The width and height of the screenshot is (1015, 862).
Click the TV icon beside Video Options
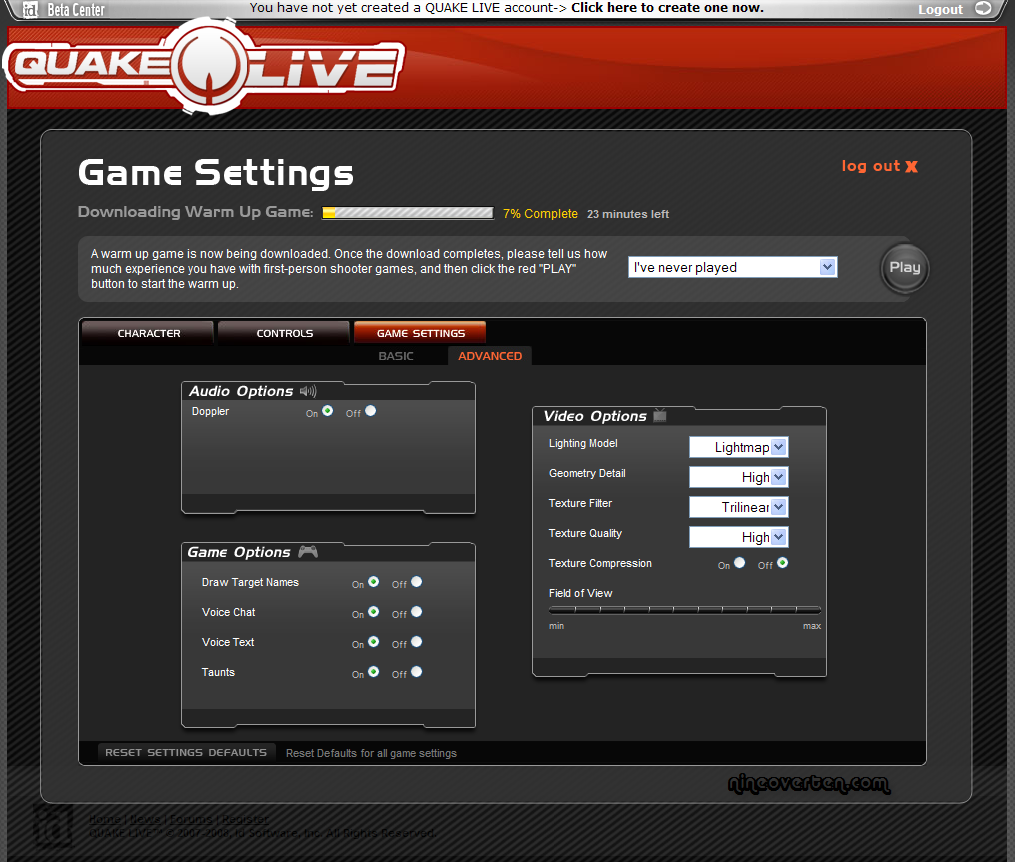[660, 416]
